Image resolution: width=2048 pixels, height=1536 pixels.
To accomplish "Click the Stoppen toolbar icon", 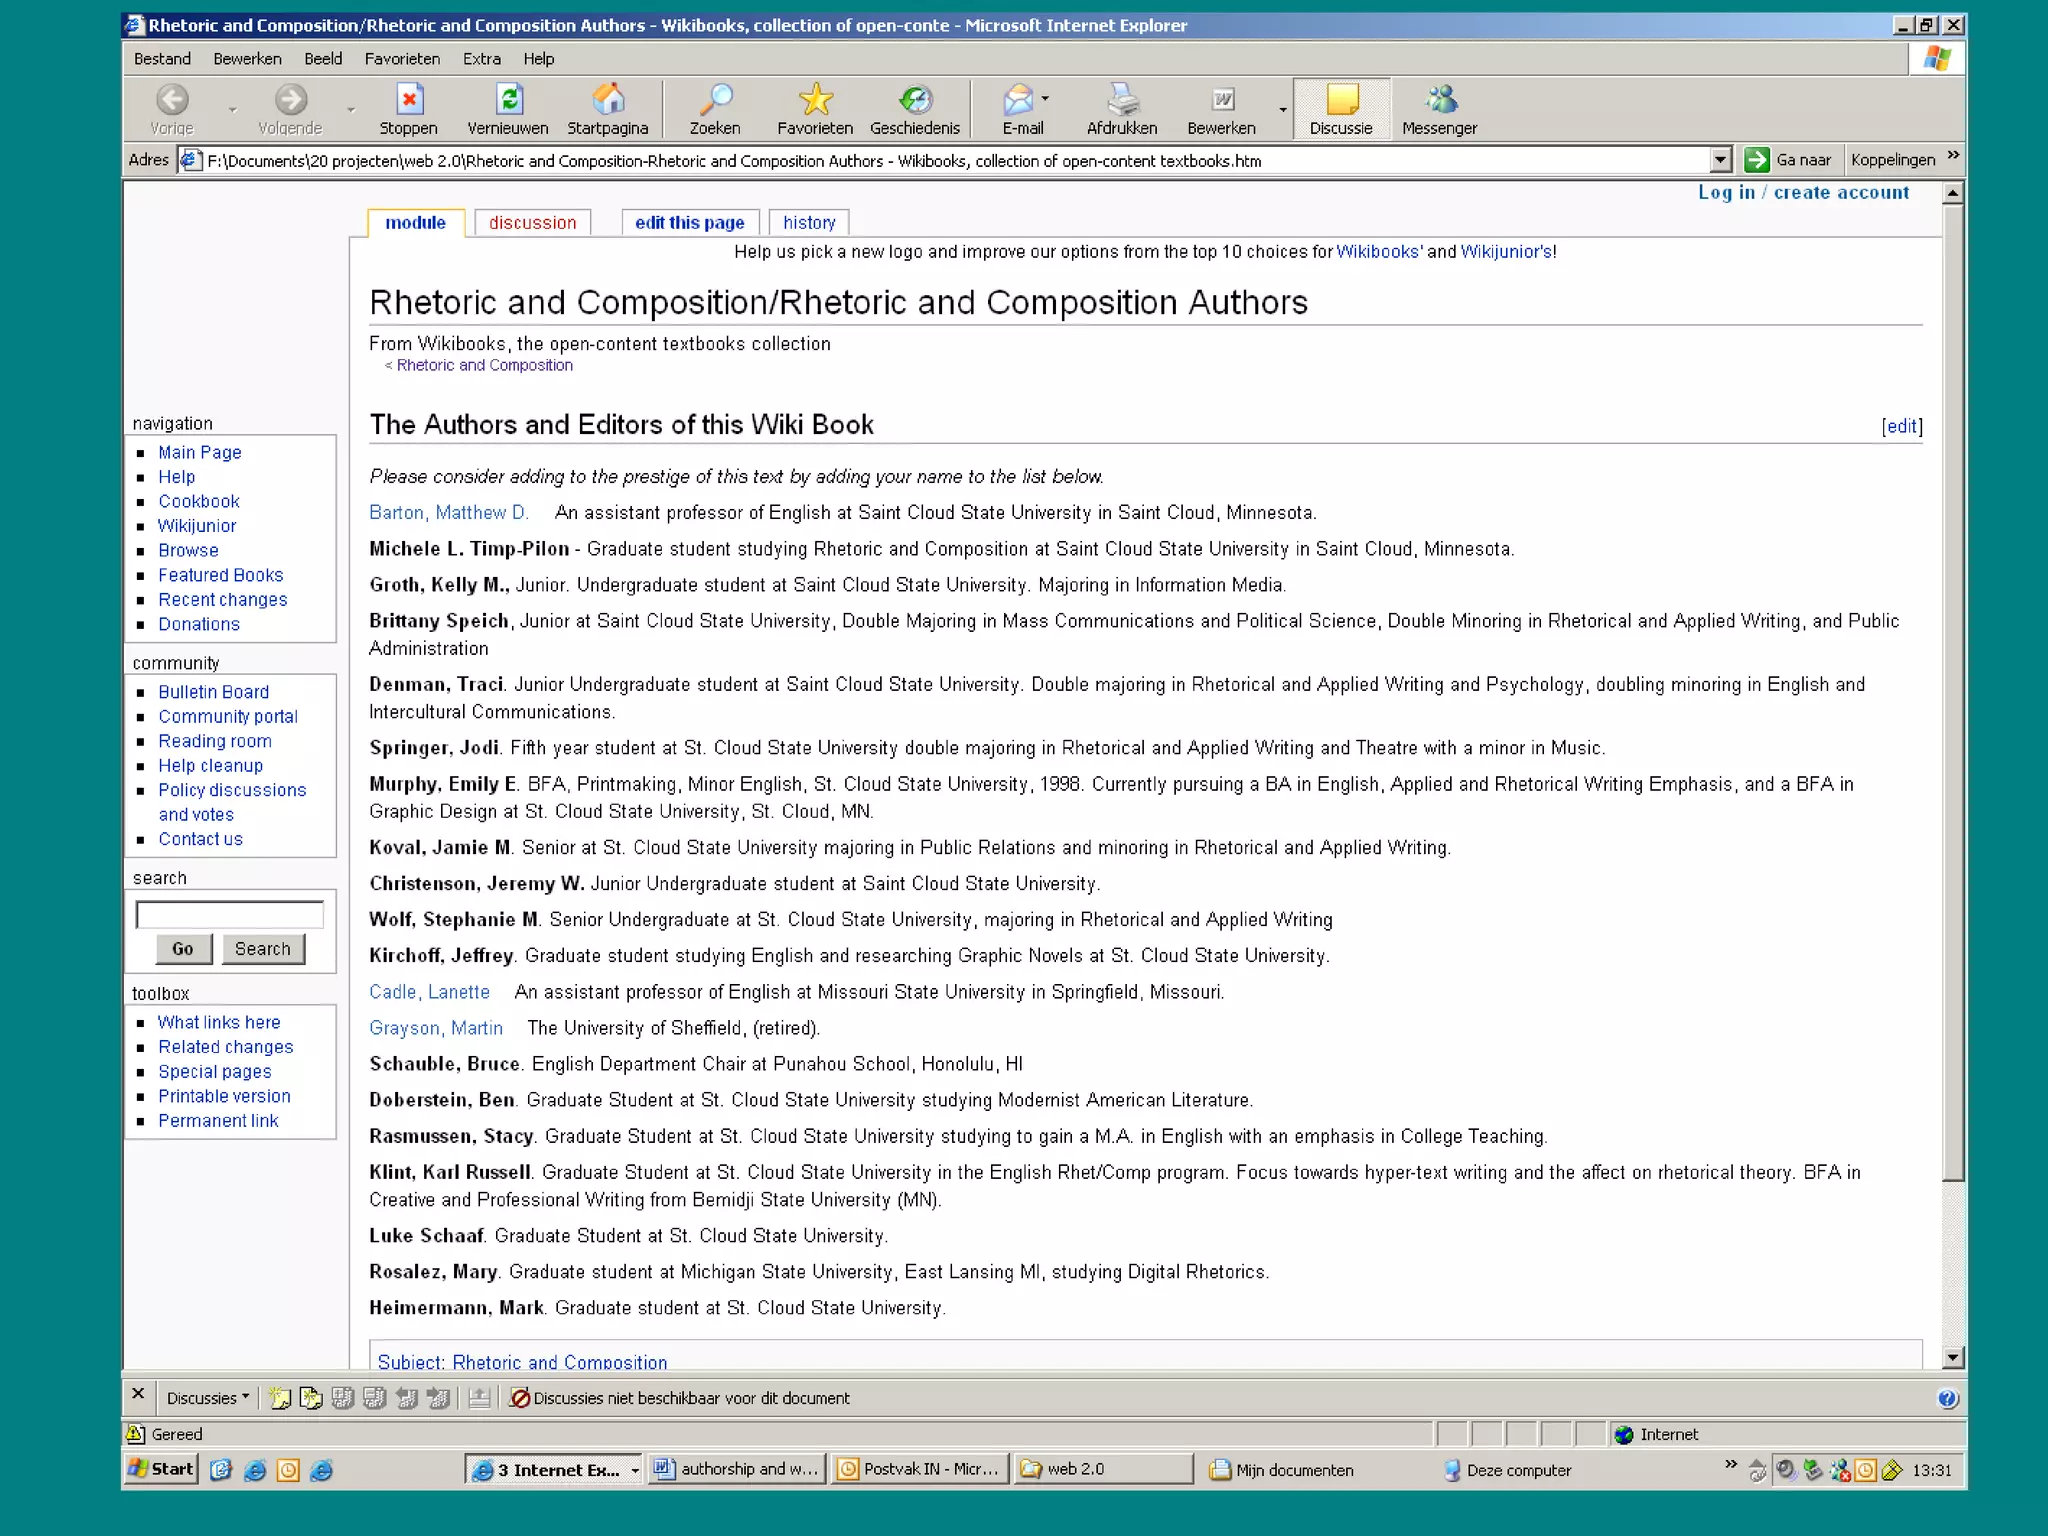I will click(408, 101).
